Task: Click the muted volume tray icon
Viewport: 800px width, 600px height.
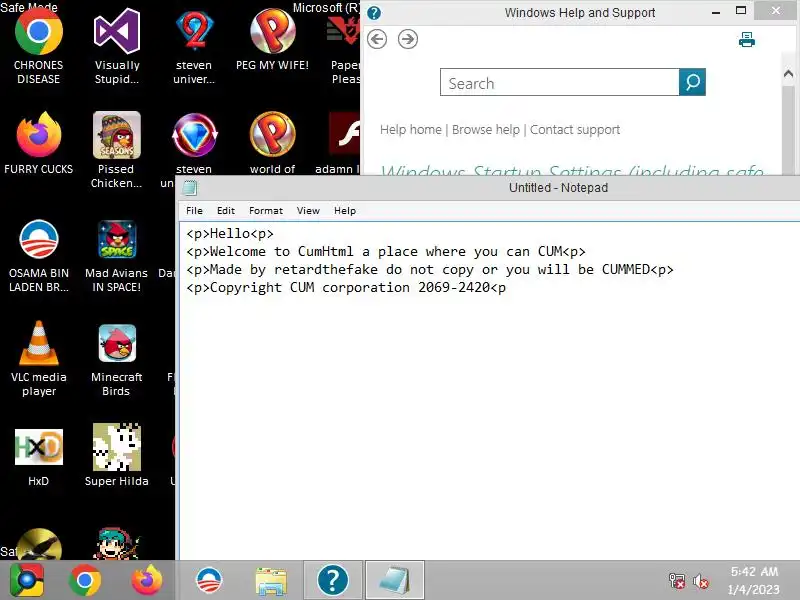Action: (701, 581)
